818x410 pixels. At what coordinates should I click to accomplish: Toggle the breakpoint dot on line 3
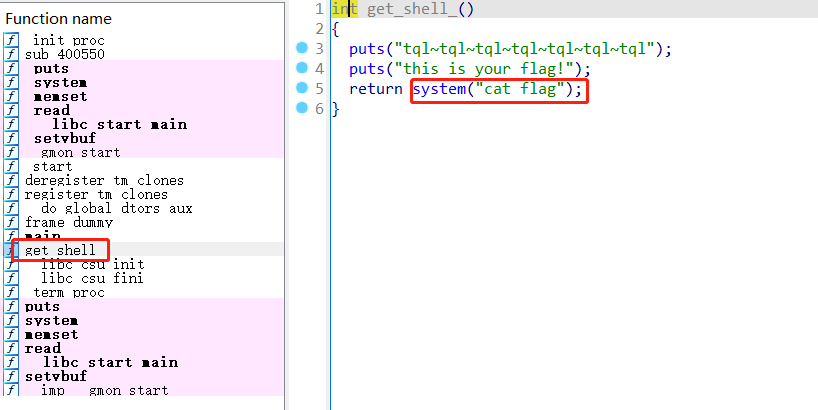click(302, 48)
